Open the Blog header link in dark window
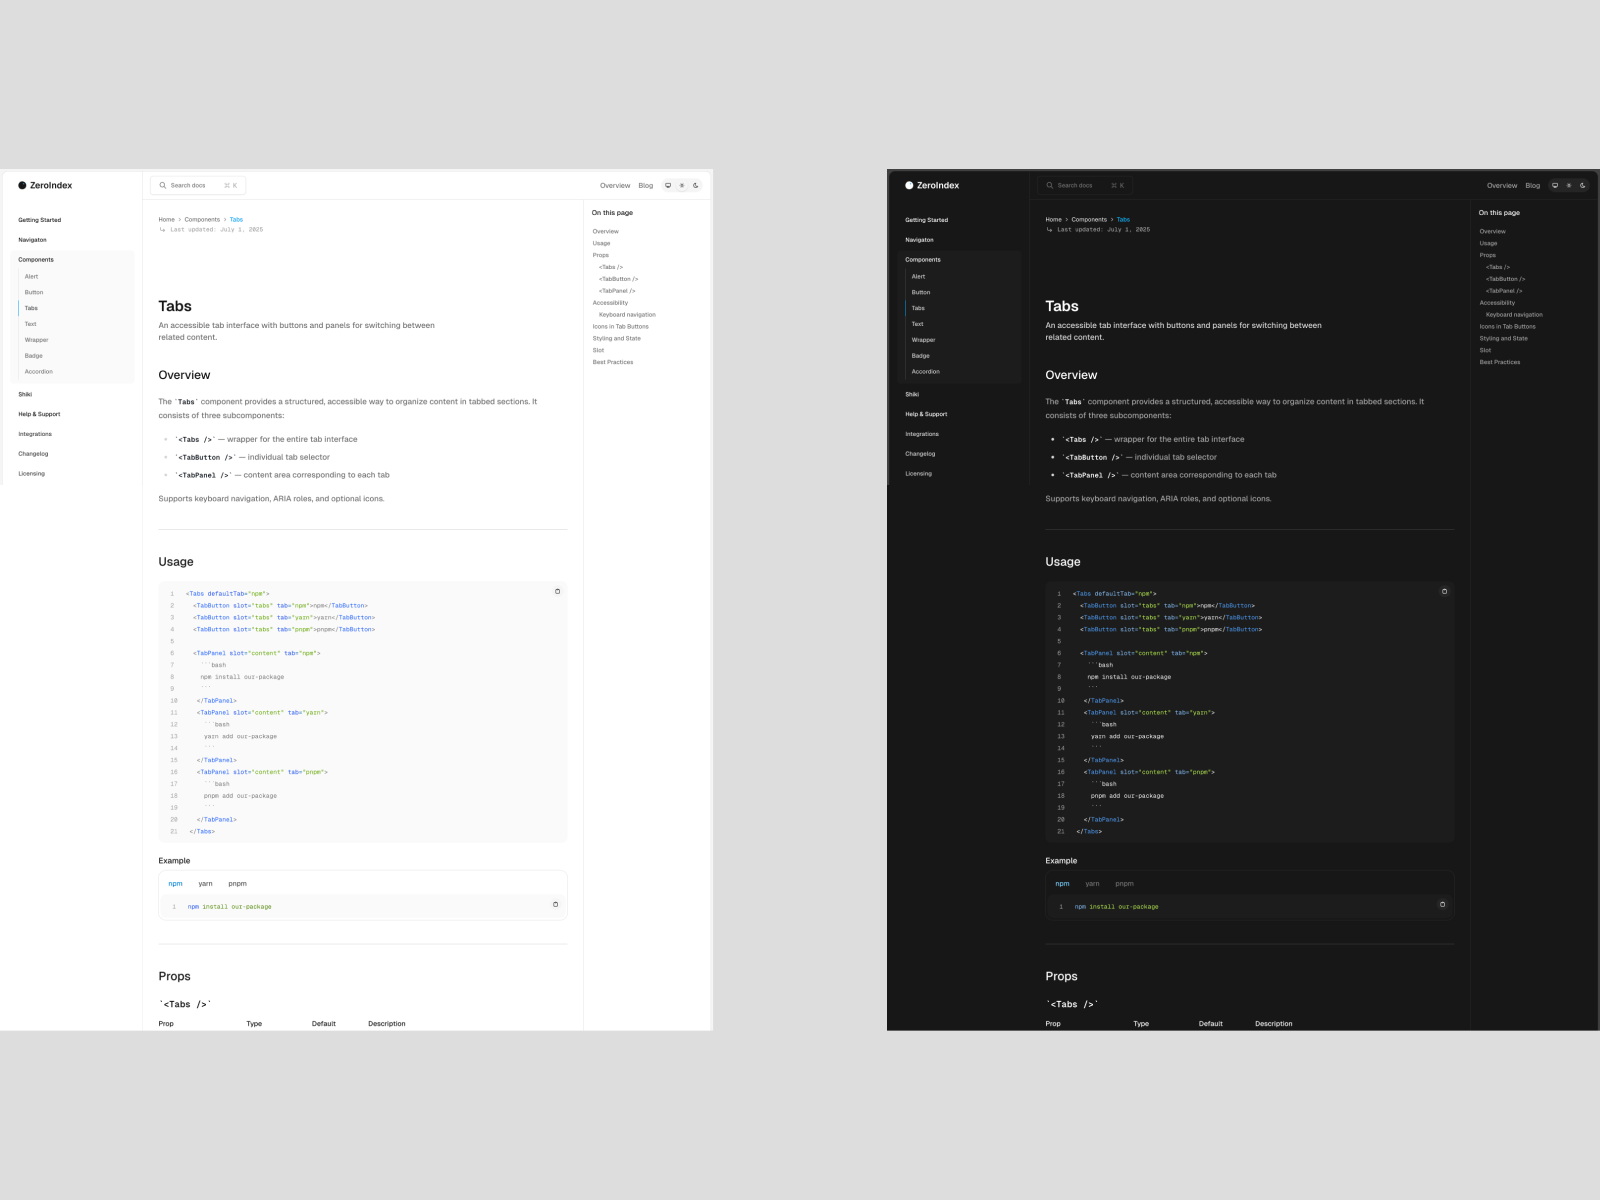Viewport: 1600px width, 1200px height. coord(1533,185)
